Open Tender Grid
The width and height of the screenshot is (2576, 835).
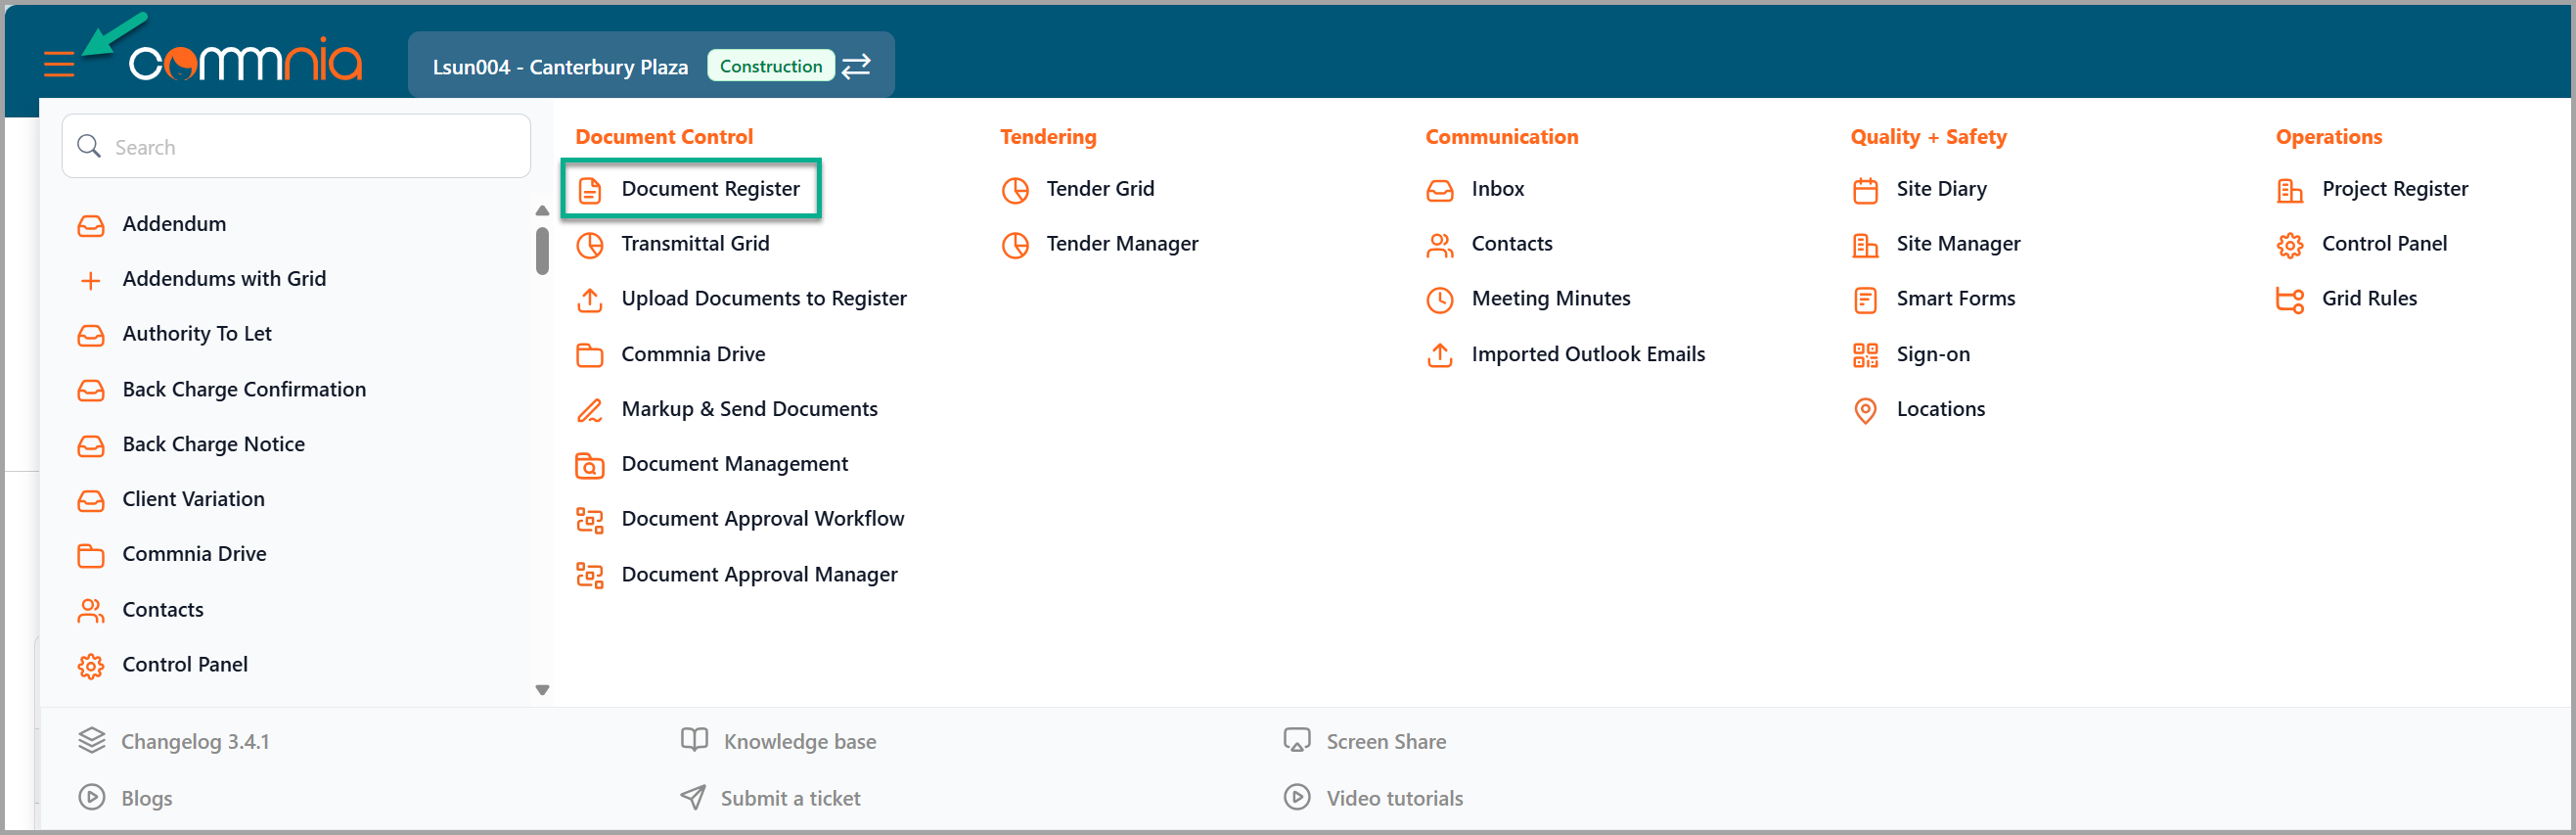click(x=1100, y=189)
